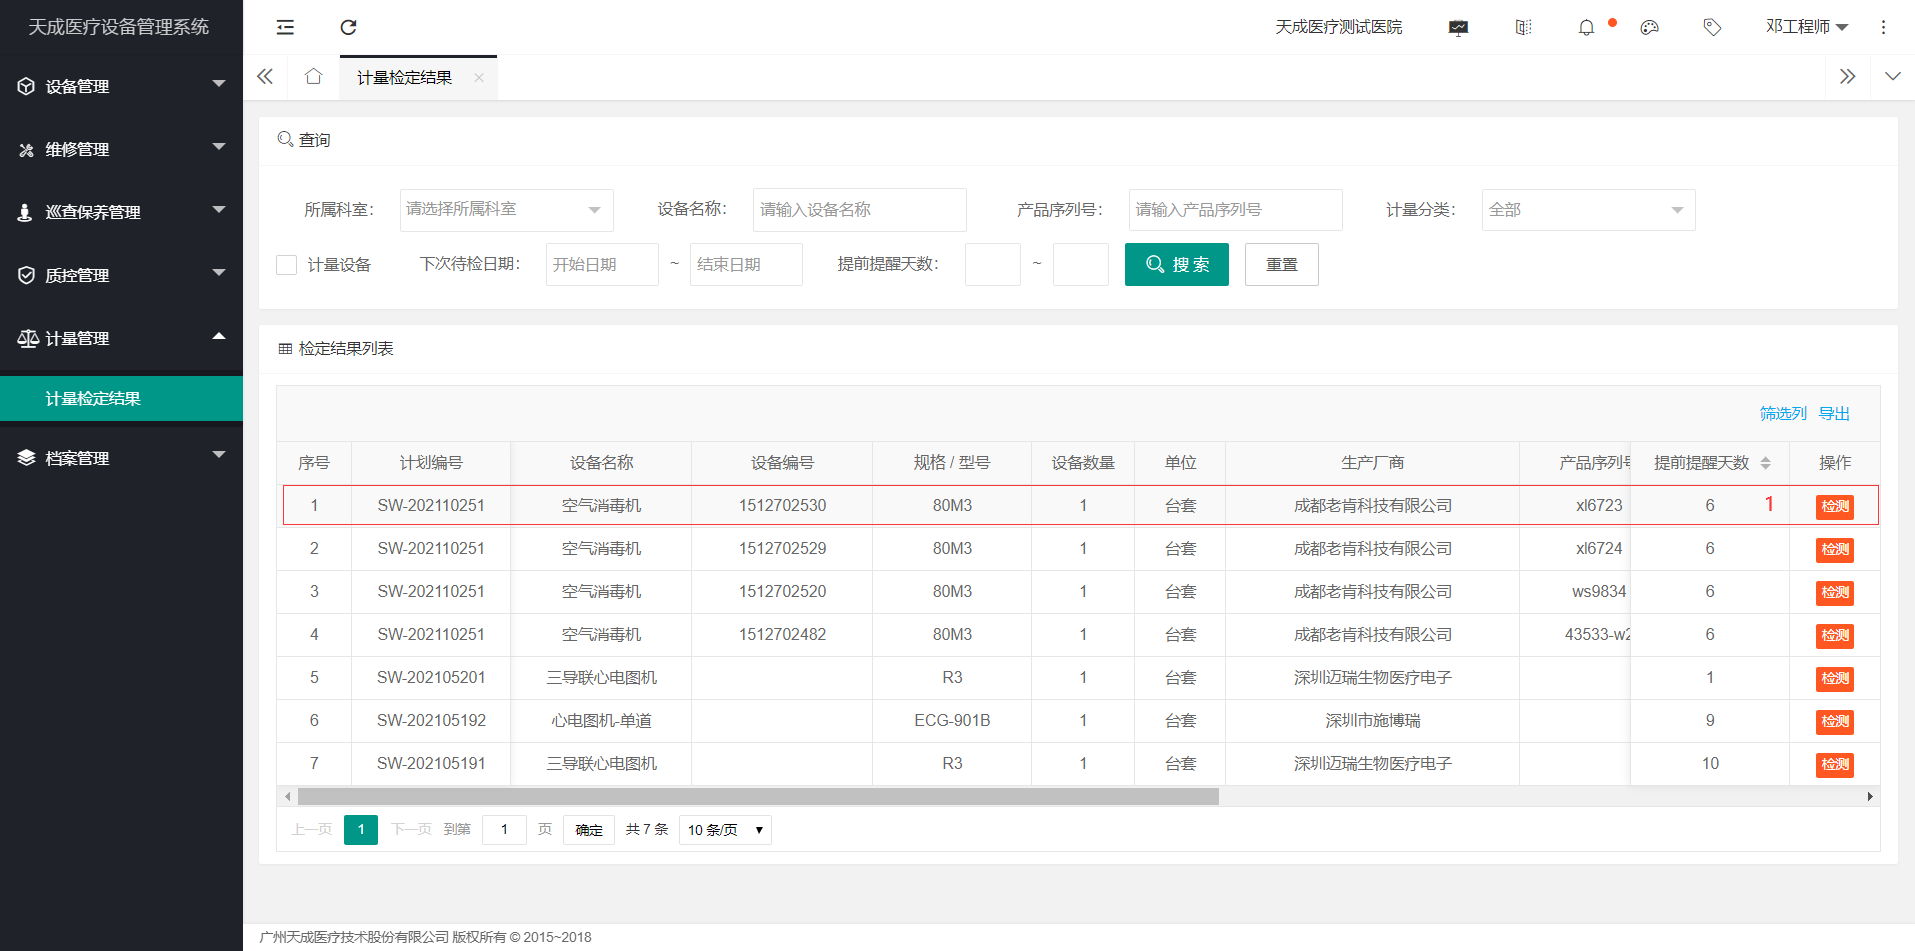
Task: Open tab options down-chevron
Action: pos(1893,77)
